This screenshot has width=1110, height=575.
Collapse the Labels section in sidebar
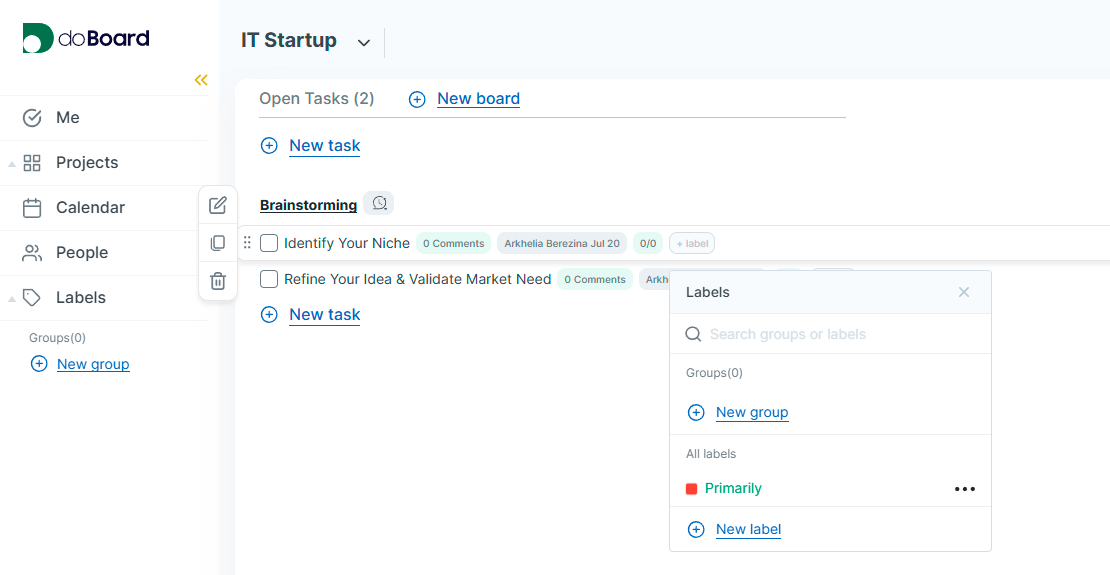(x=12, y=298)
